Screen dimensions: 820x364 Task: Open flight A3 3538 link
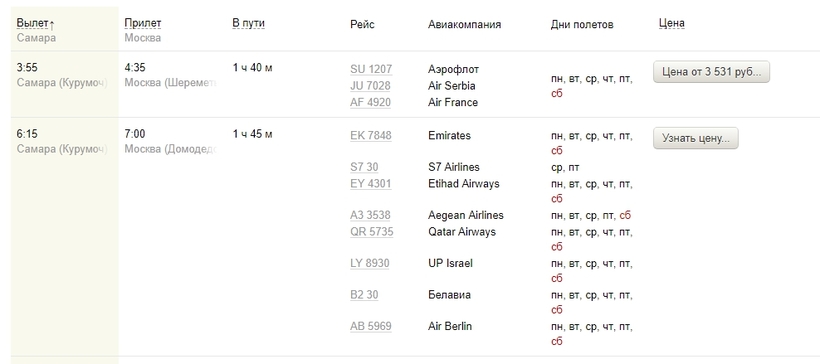point(370,215)
